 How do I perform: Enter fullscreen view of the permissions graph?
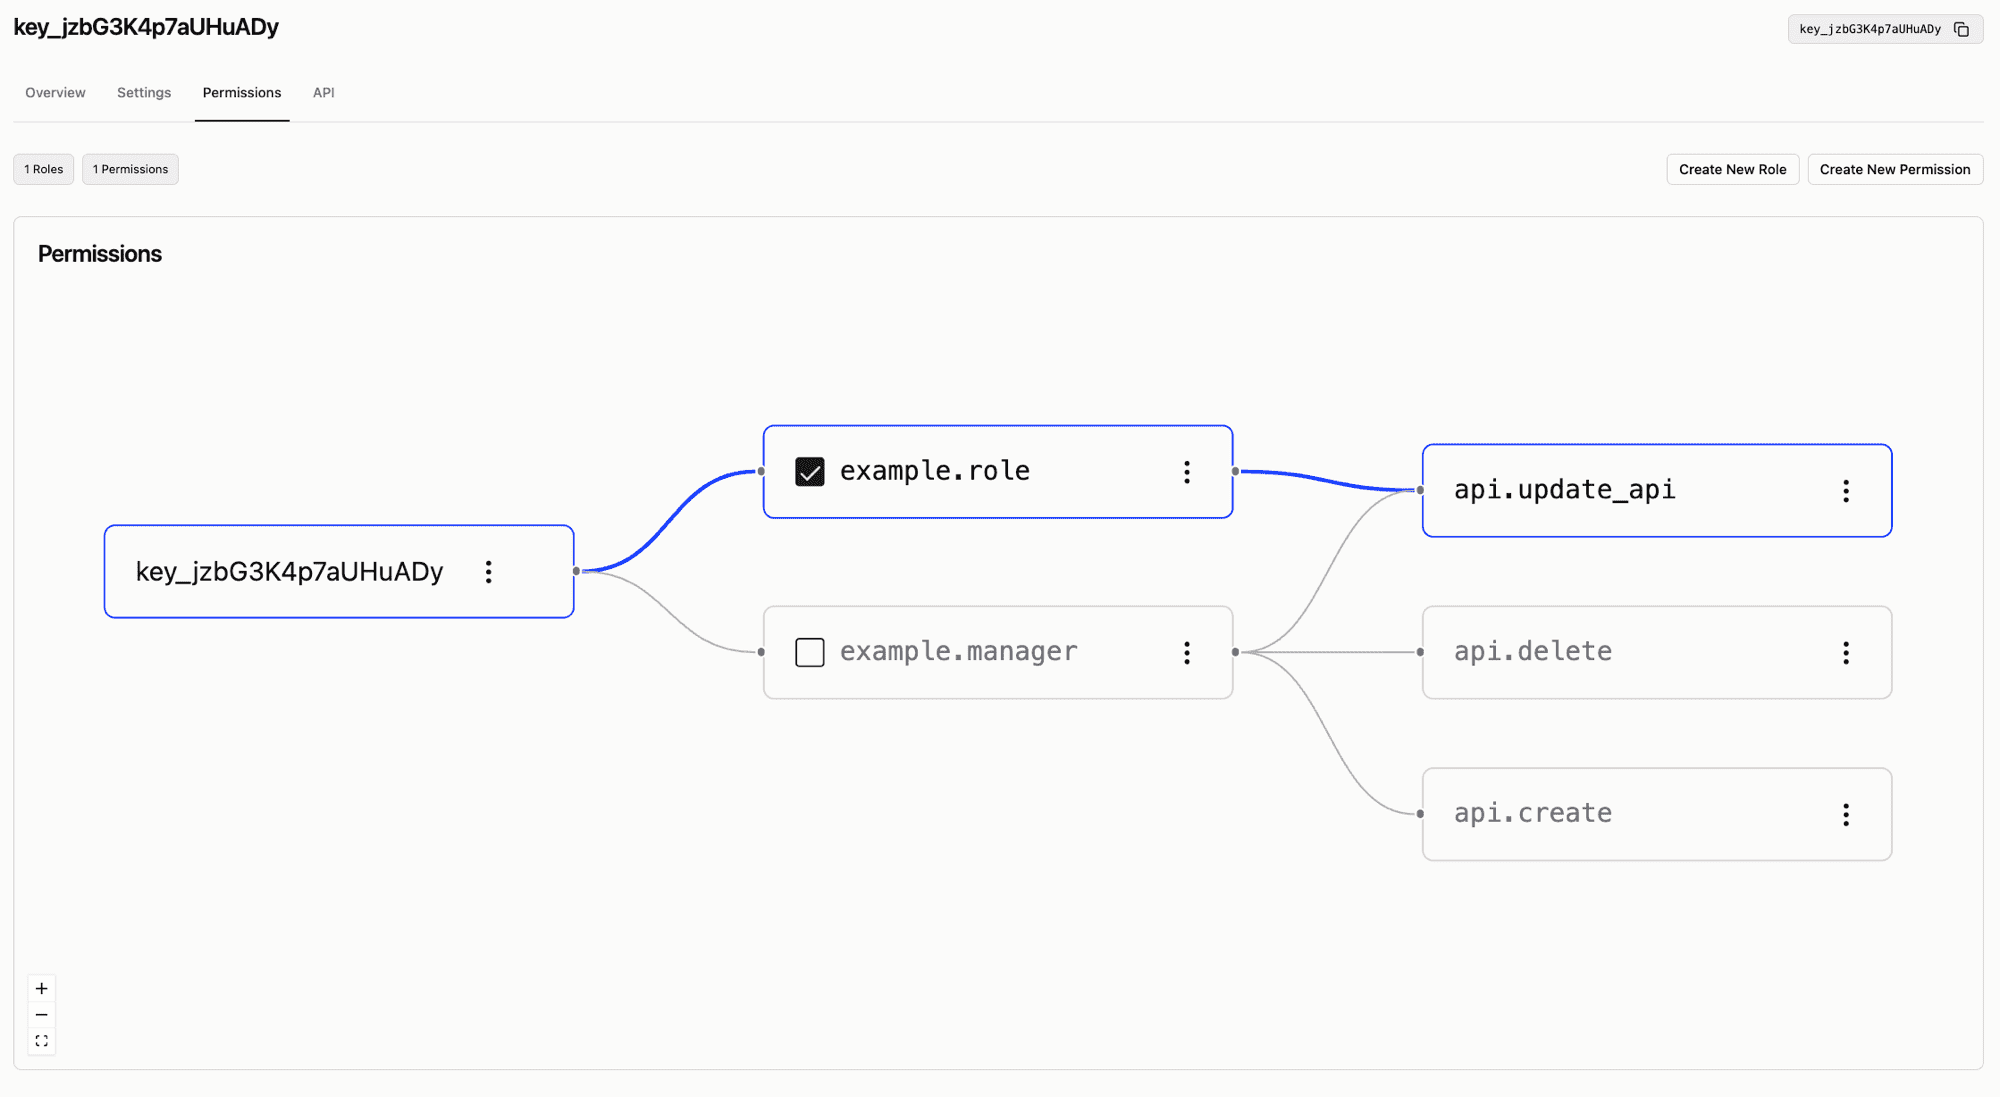coord(41,1040)
